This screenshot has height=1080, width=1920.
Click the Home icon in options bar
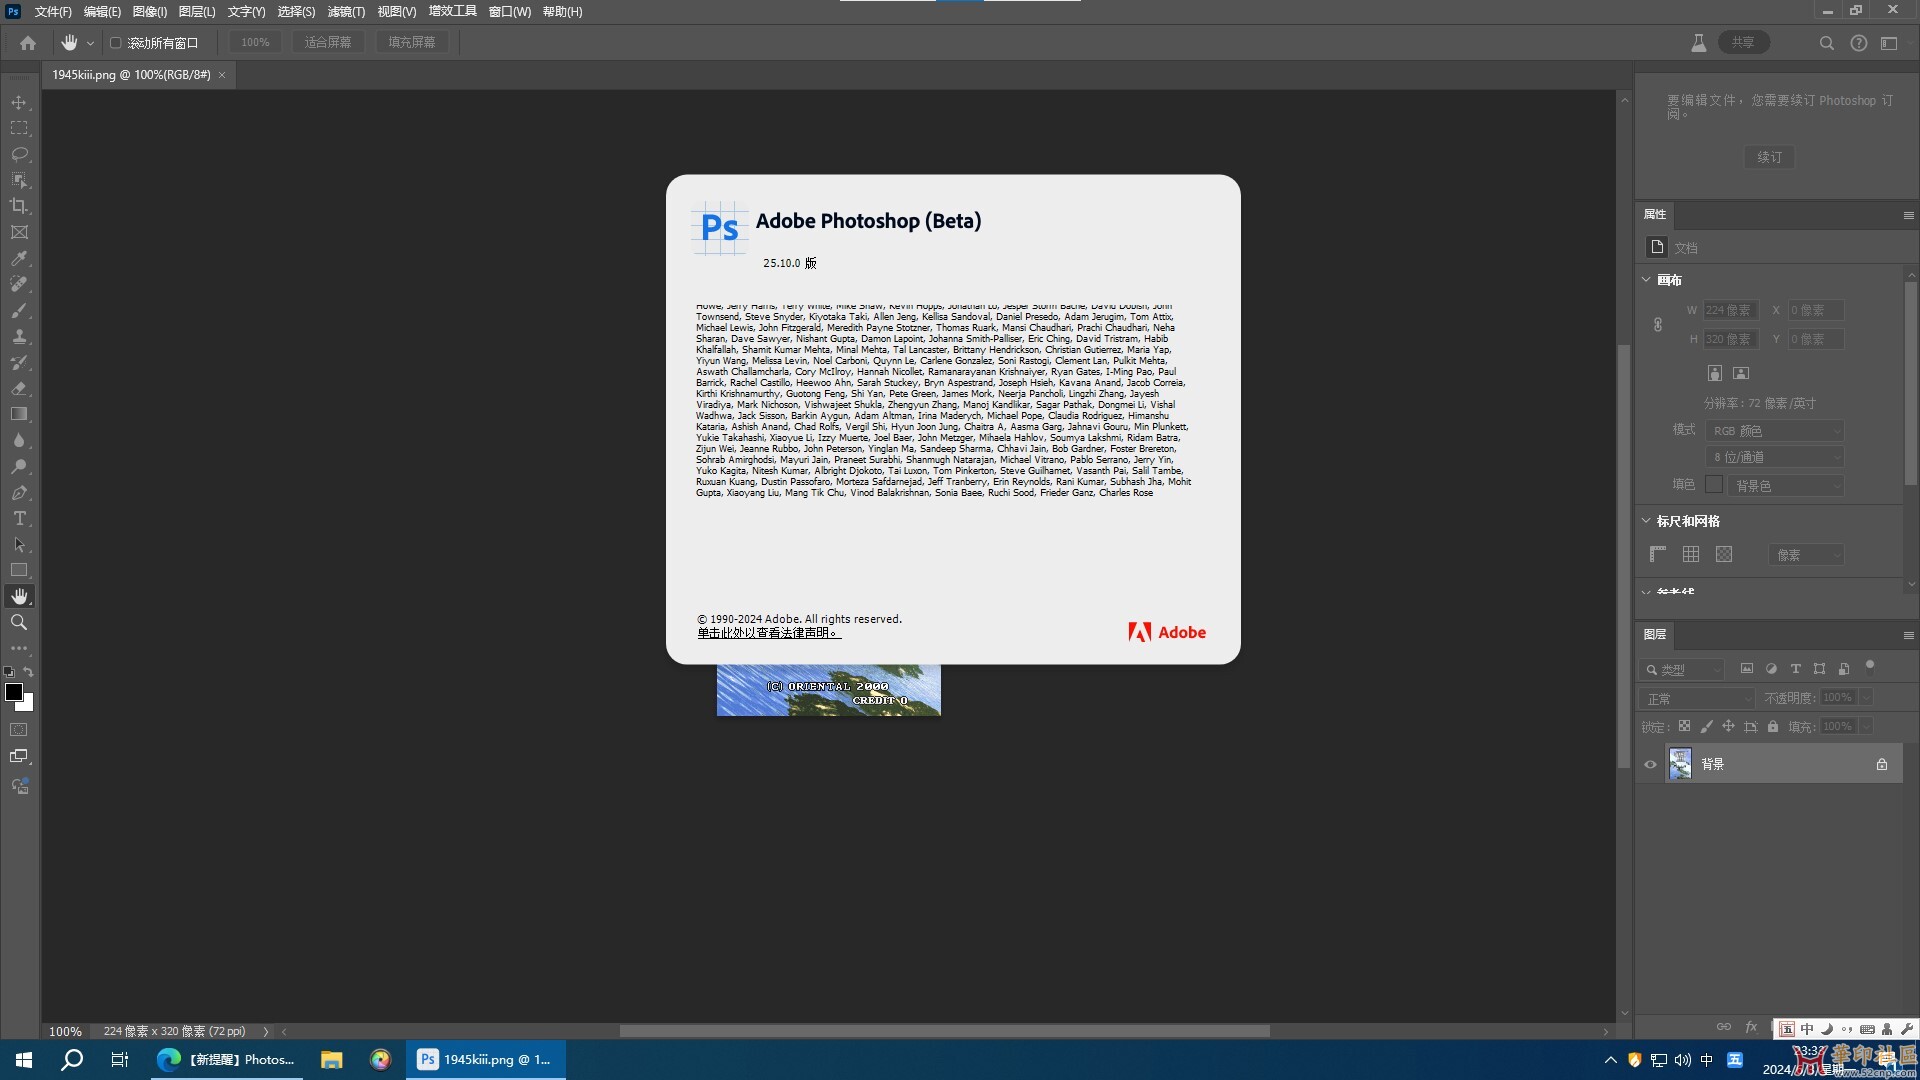pos(28,43)
